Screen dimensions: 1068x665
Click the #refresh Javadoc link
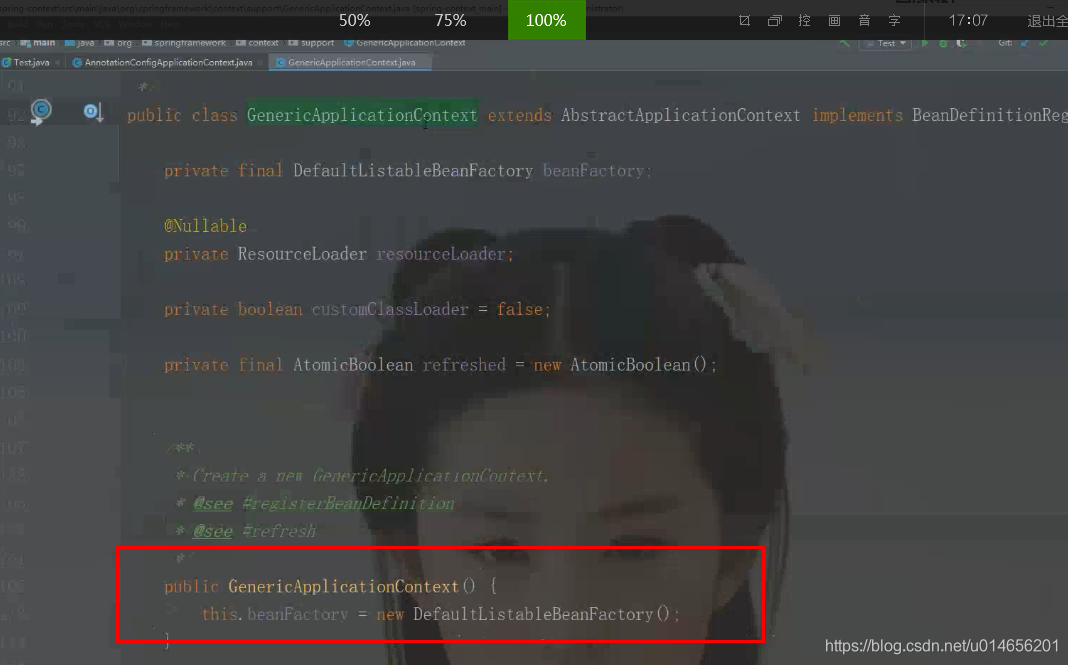coord(279,531)
